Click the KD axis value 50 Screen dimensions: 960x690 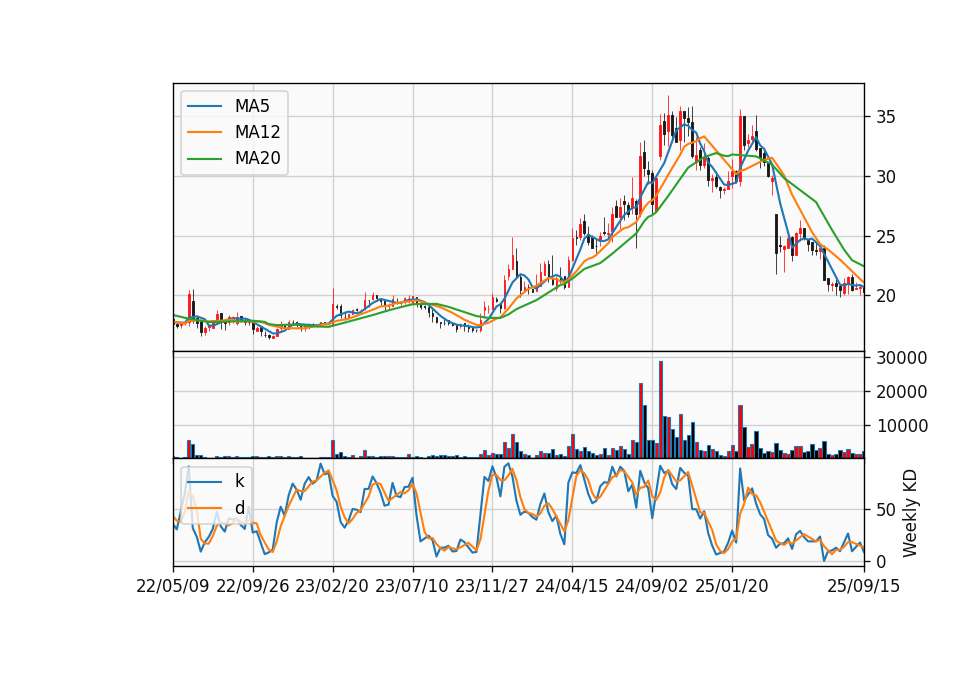tap(886, 510)
